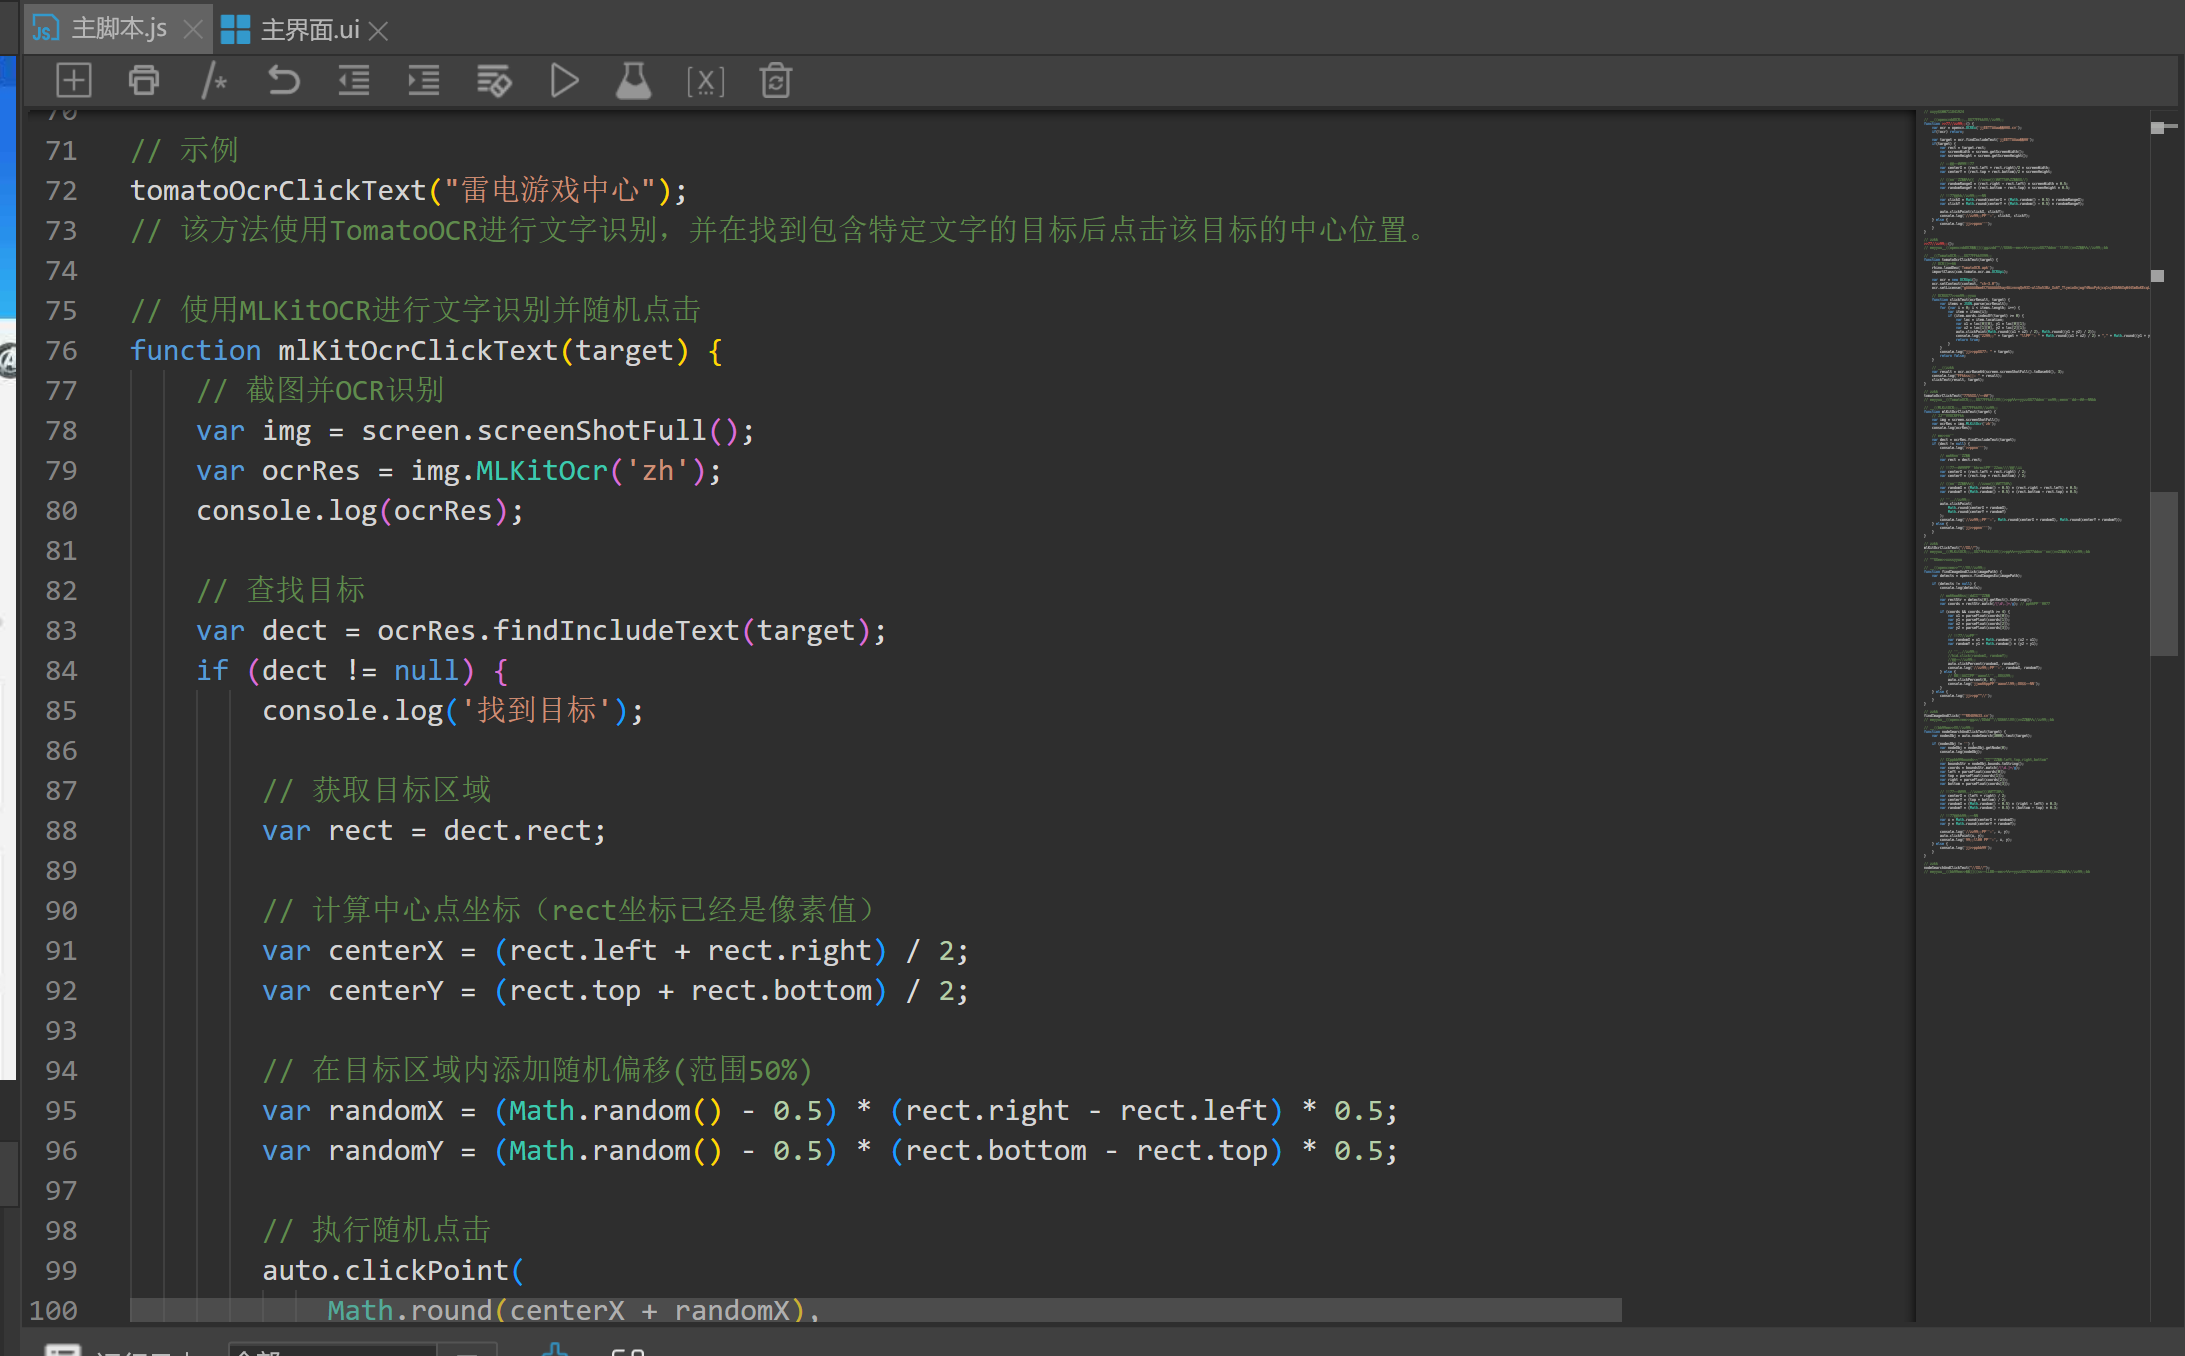Close the 主界面.ui tab
The width and height of the screenshot is (2185, 1356).
(x=378, y=31)
